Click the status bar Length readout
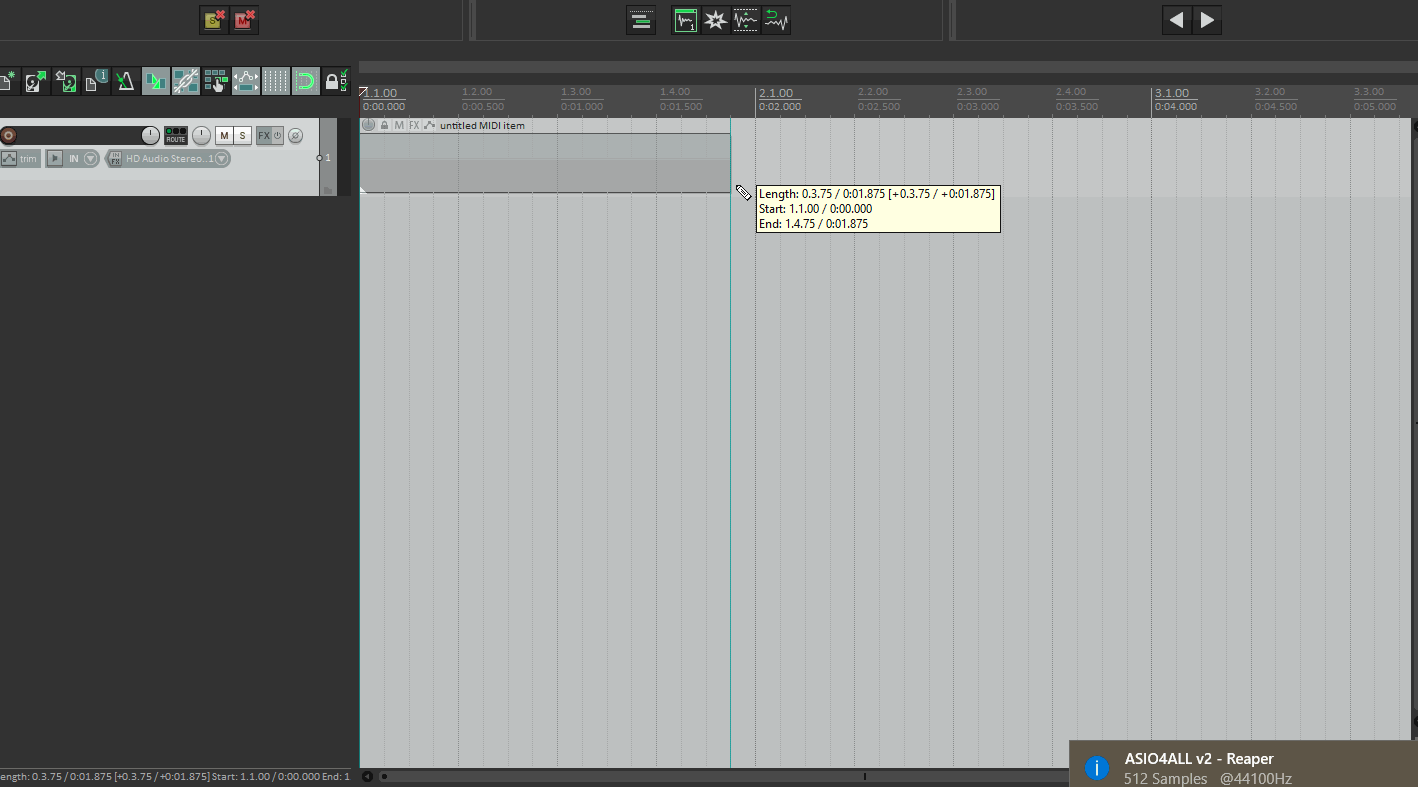Viewport: 1418px width, 787px height. pos(175,776)
